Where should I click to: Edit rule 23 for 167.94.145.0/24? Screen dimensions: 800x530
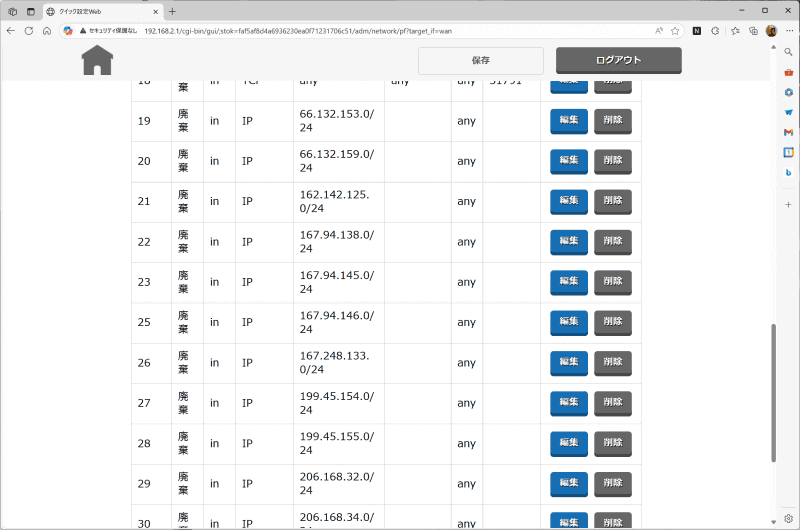[x=568, y=282]
